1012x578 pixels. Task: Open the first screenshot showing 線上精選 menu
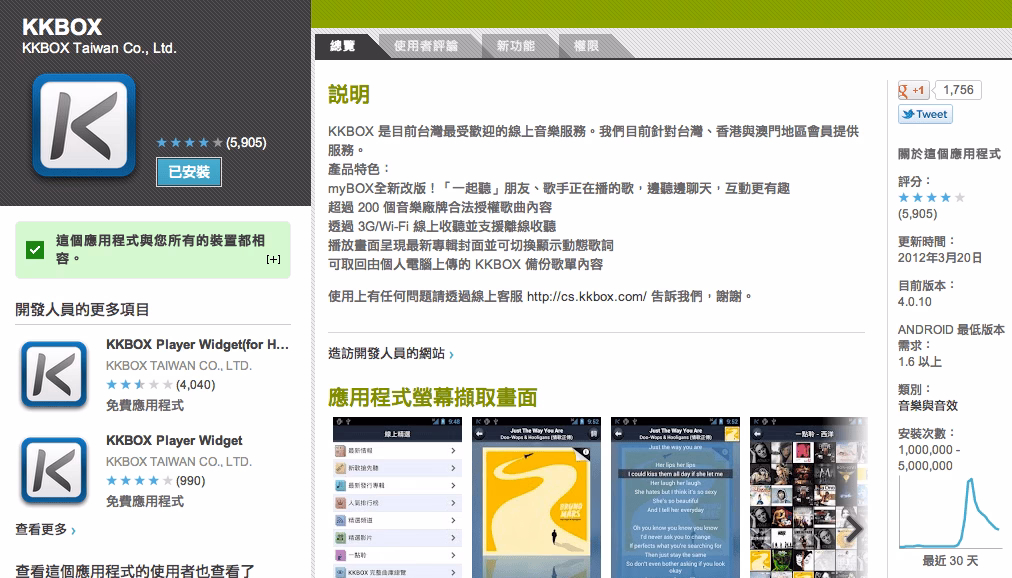pos(397,497)
